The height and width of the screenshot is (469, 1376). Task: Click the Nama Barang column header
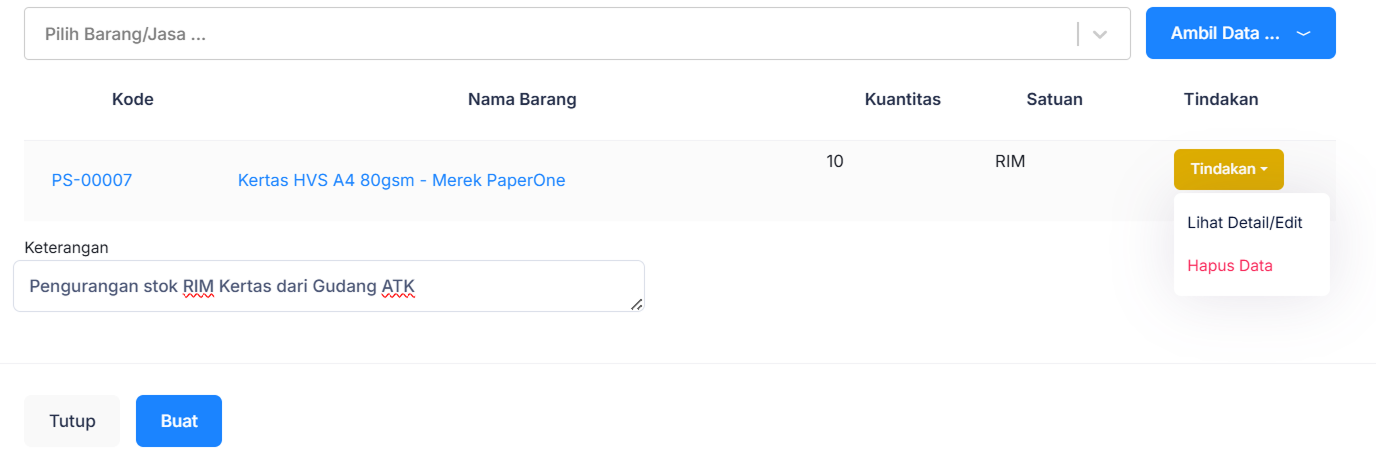pos(522,99)
